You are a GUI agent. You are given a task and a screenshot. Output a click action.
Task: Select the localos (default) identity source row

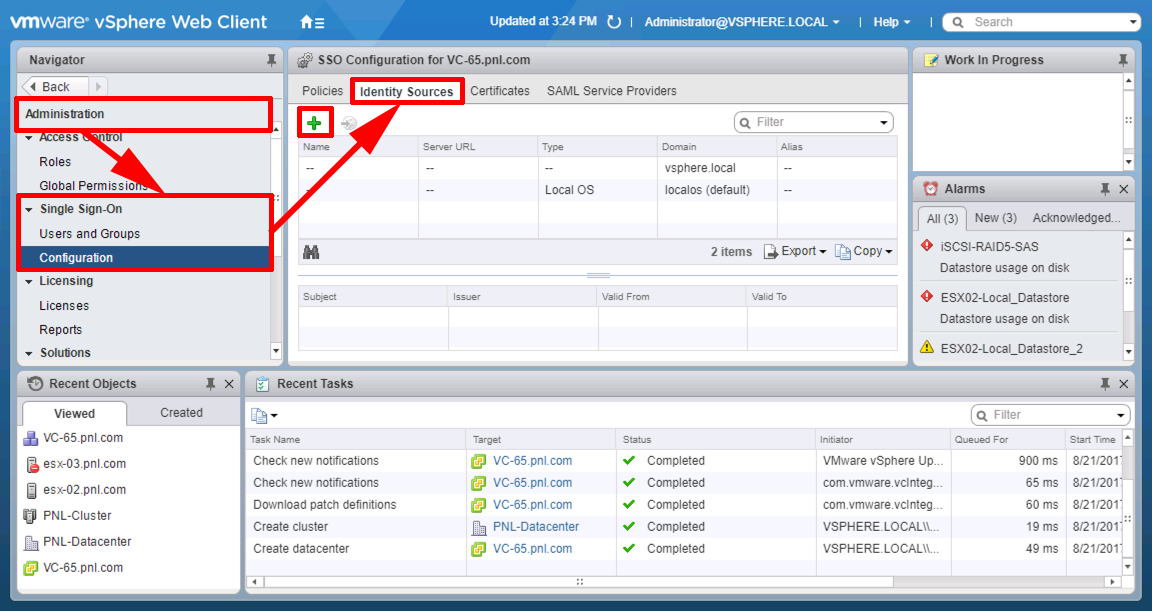[598, 189]
